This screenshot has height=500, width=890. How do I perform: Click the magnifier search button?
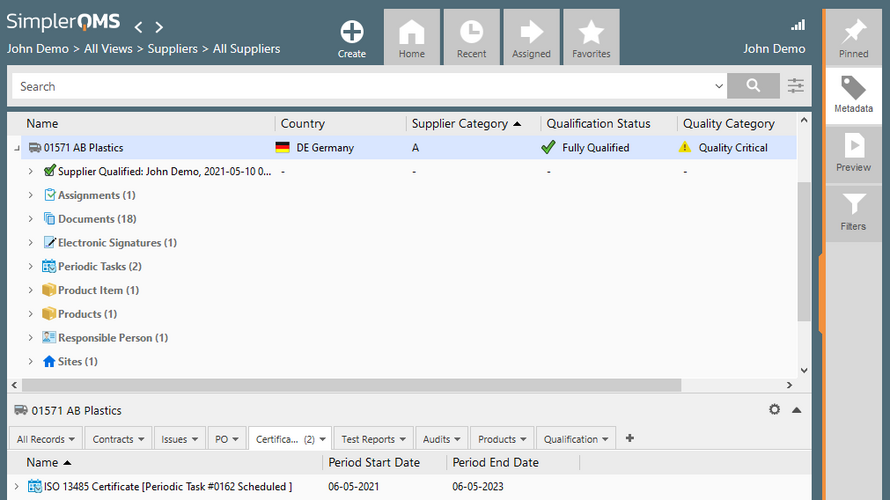tap(753, 86)
